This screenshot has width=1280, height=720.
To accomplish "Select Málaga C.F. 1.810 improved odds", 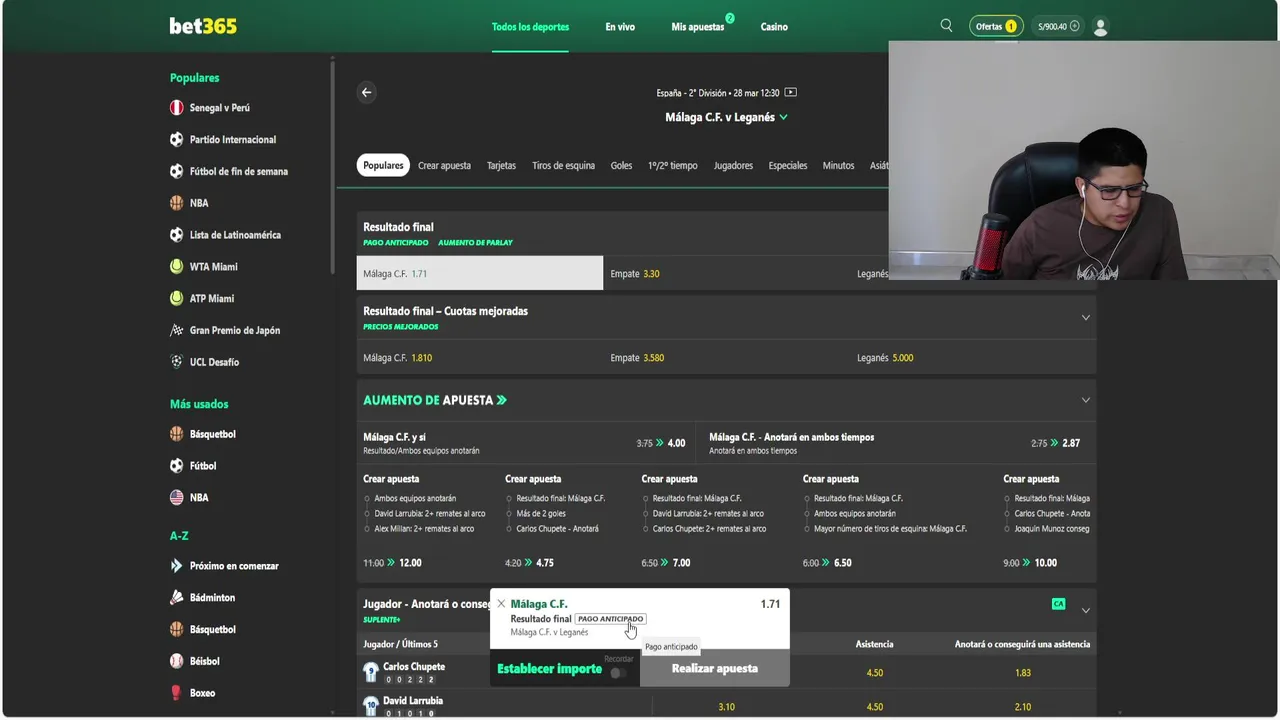I will [480, 357].
